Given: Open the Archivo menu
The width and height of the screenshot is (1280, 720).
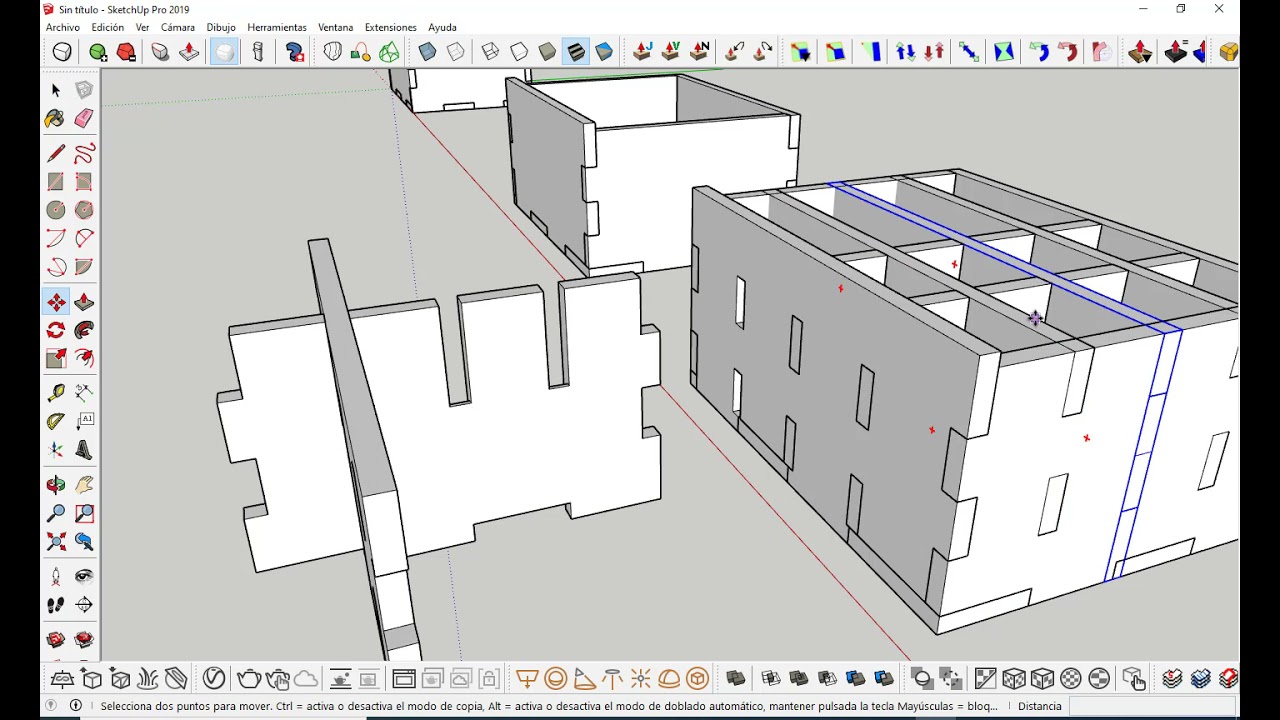Looking at the screenshot, I should point(63,27).
